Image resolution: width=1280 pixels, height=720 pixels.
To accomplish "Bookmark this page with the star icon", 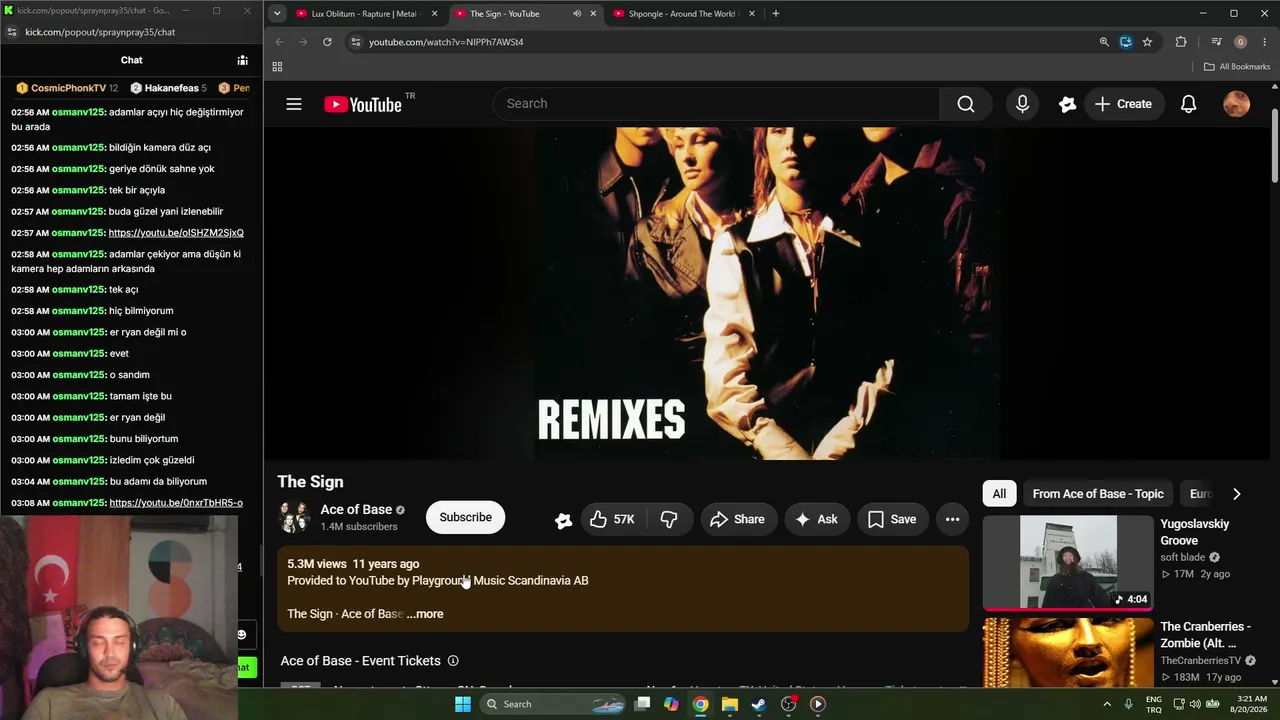I will pos(1147,42).
